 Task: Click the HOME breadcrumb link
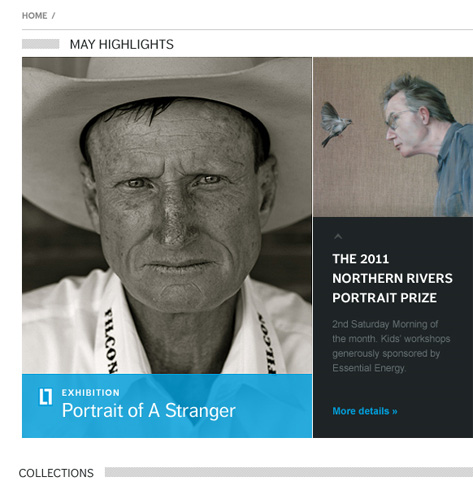[x=34, y=16]
